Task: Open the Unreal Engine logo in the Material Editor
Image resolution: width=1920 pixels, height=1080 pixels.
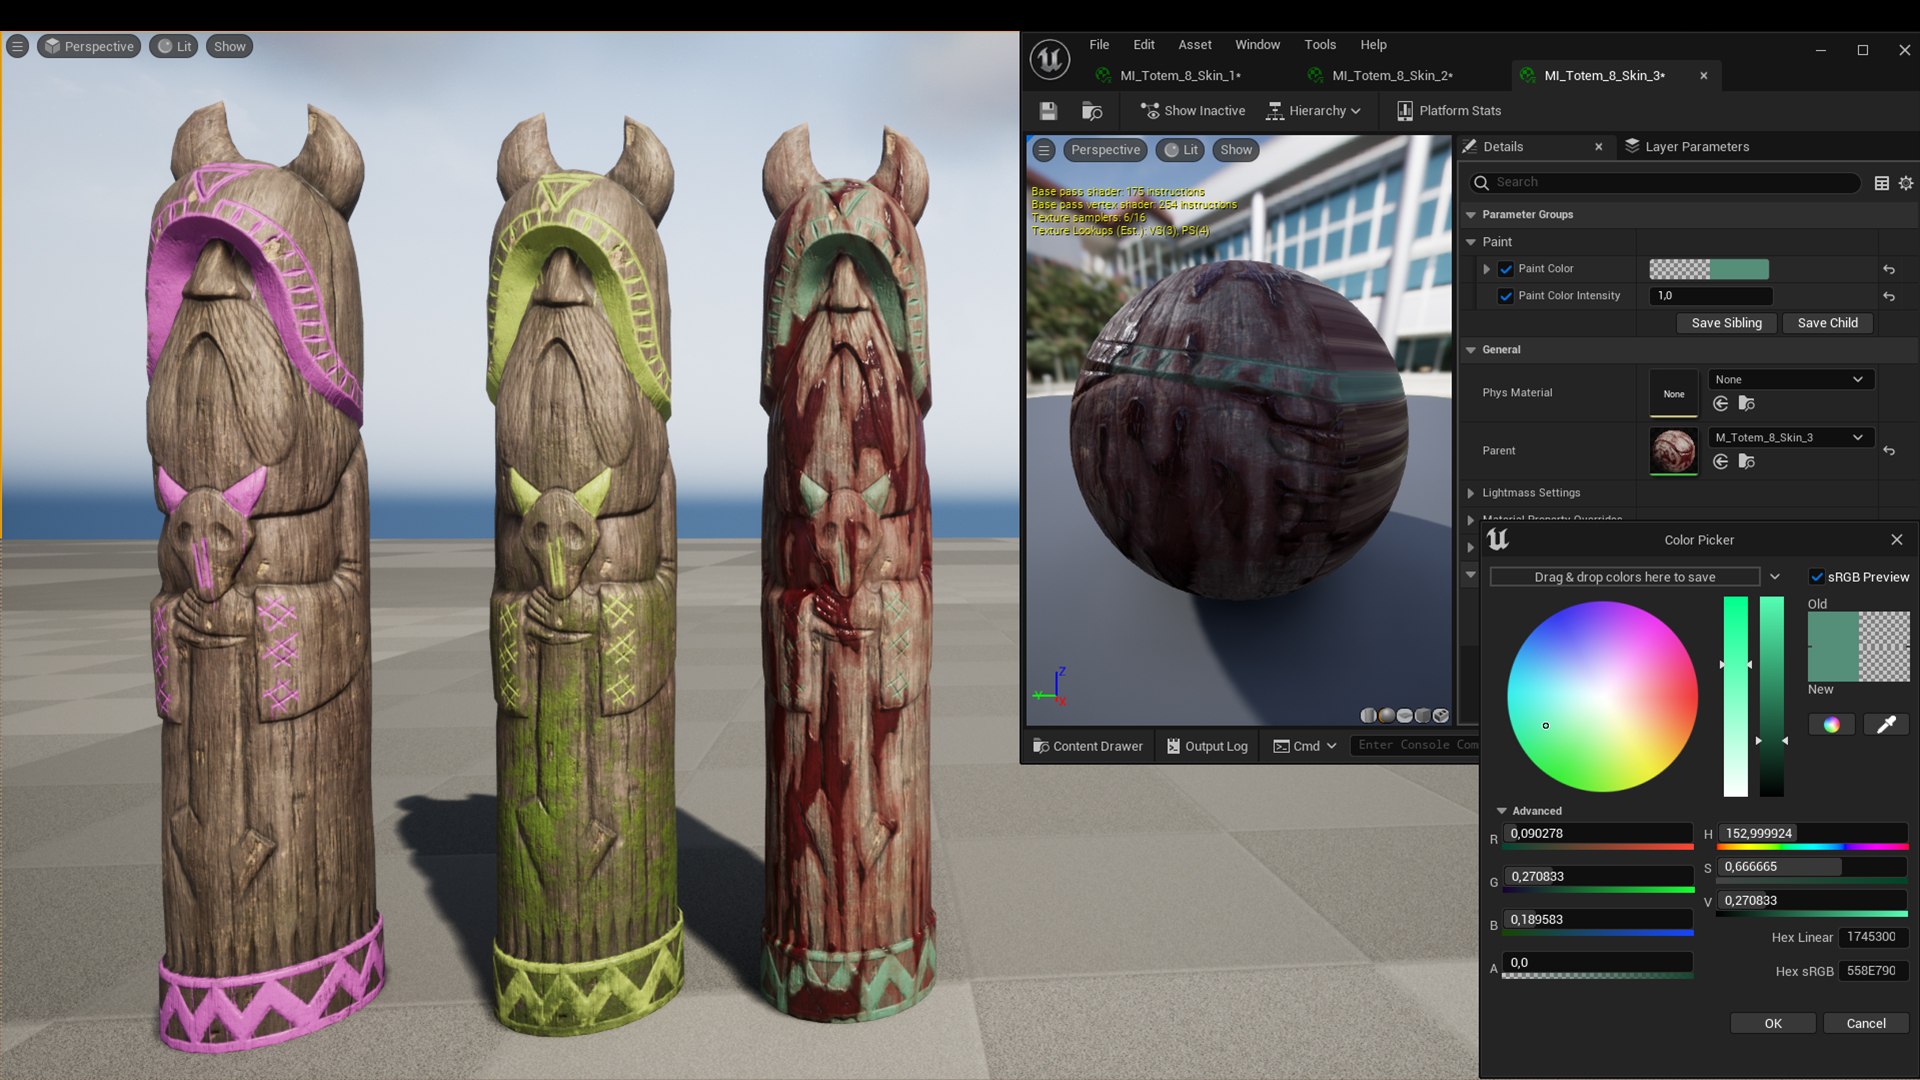Action: [1050, 60]
